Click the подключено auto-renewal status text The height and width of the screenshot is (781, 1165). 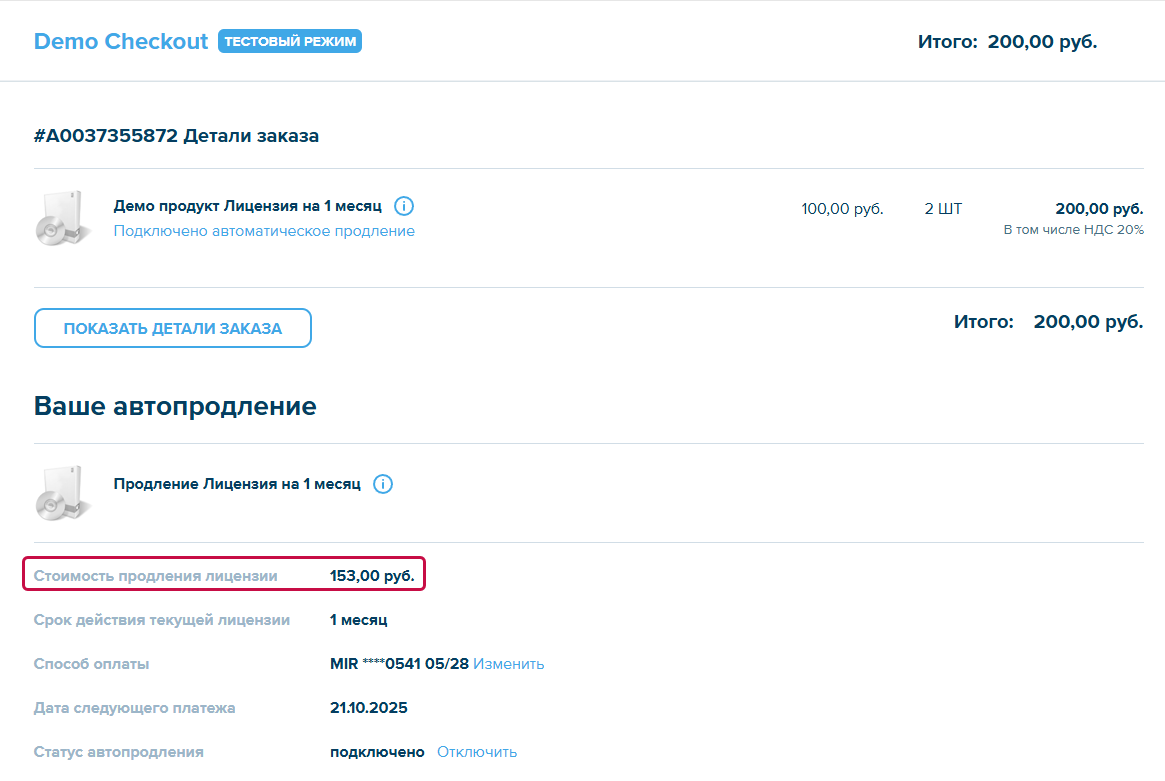click(377, 752)
